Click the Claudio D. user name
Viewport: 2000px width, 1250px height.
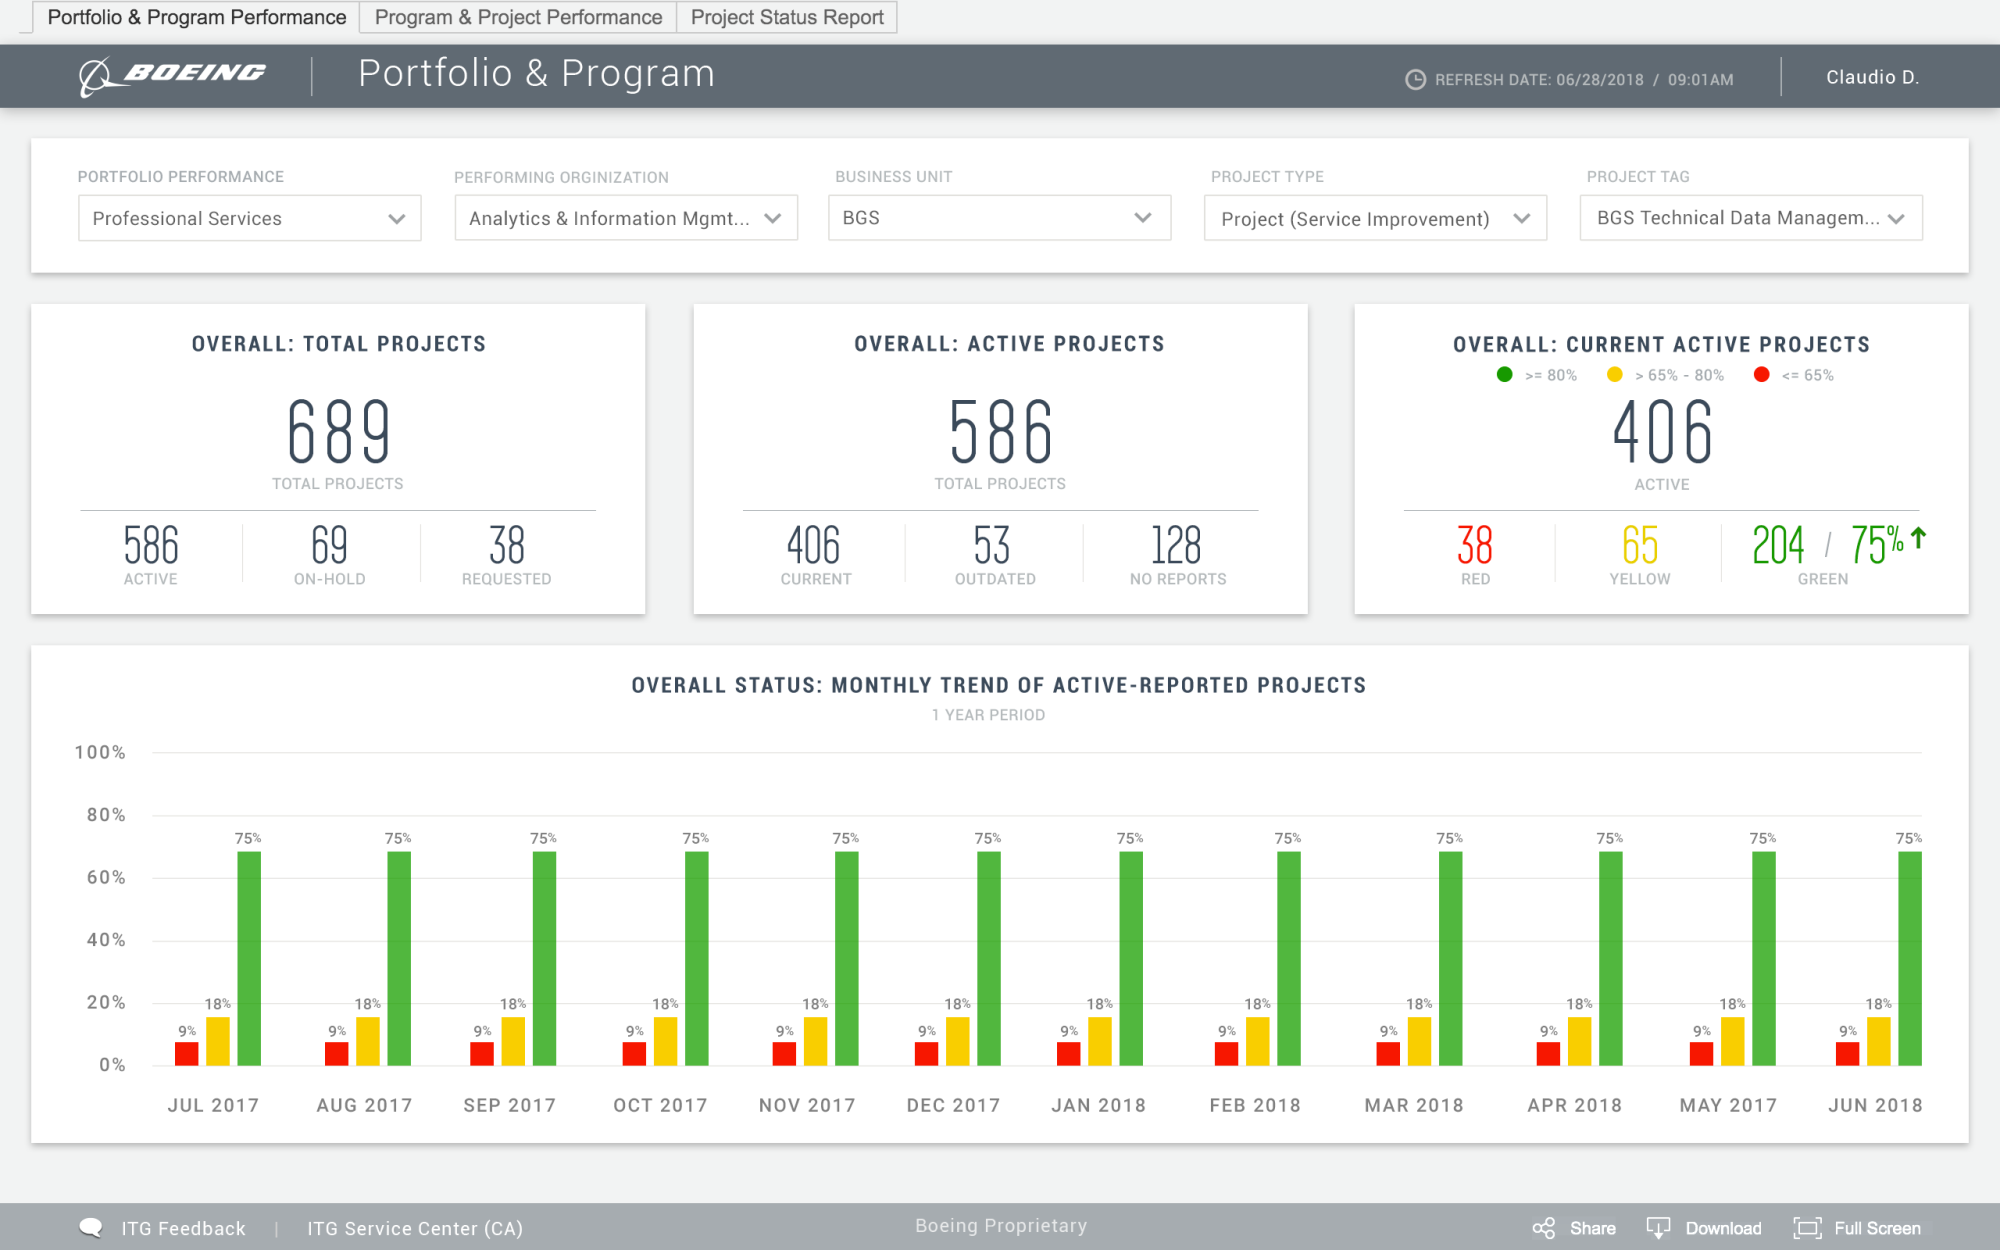(x=1872, y=77)
